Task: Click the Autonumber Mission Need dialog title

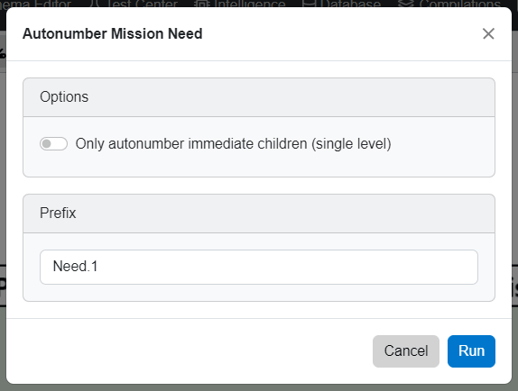Action: (x=112, y=34)
